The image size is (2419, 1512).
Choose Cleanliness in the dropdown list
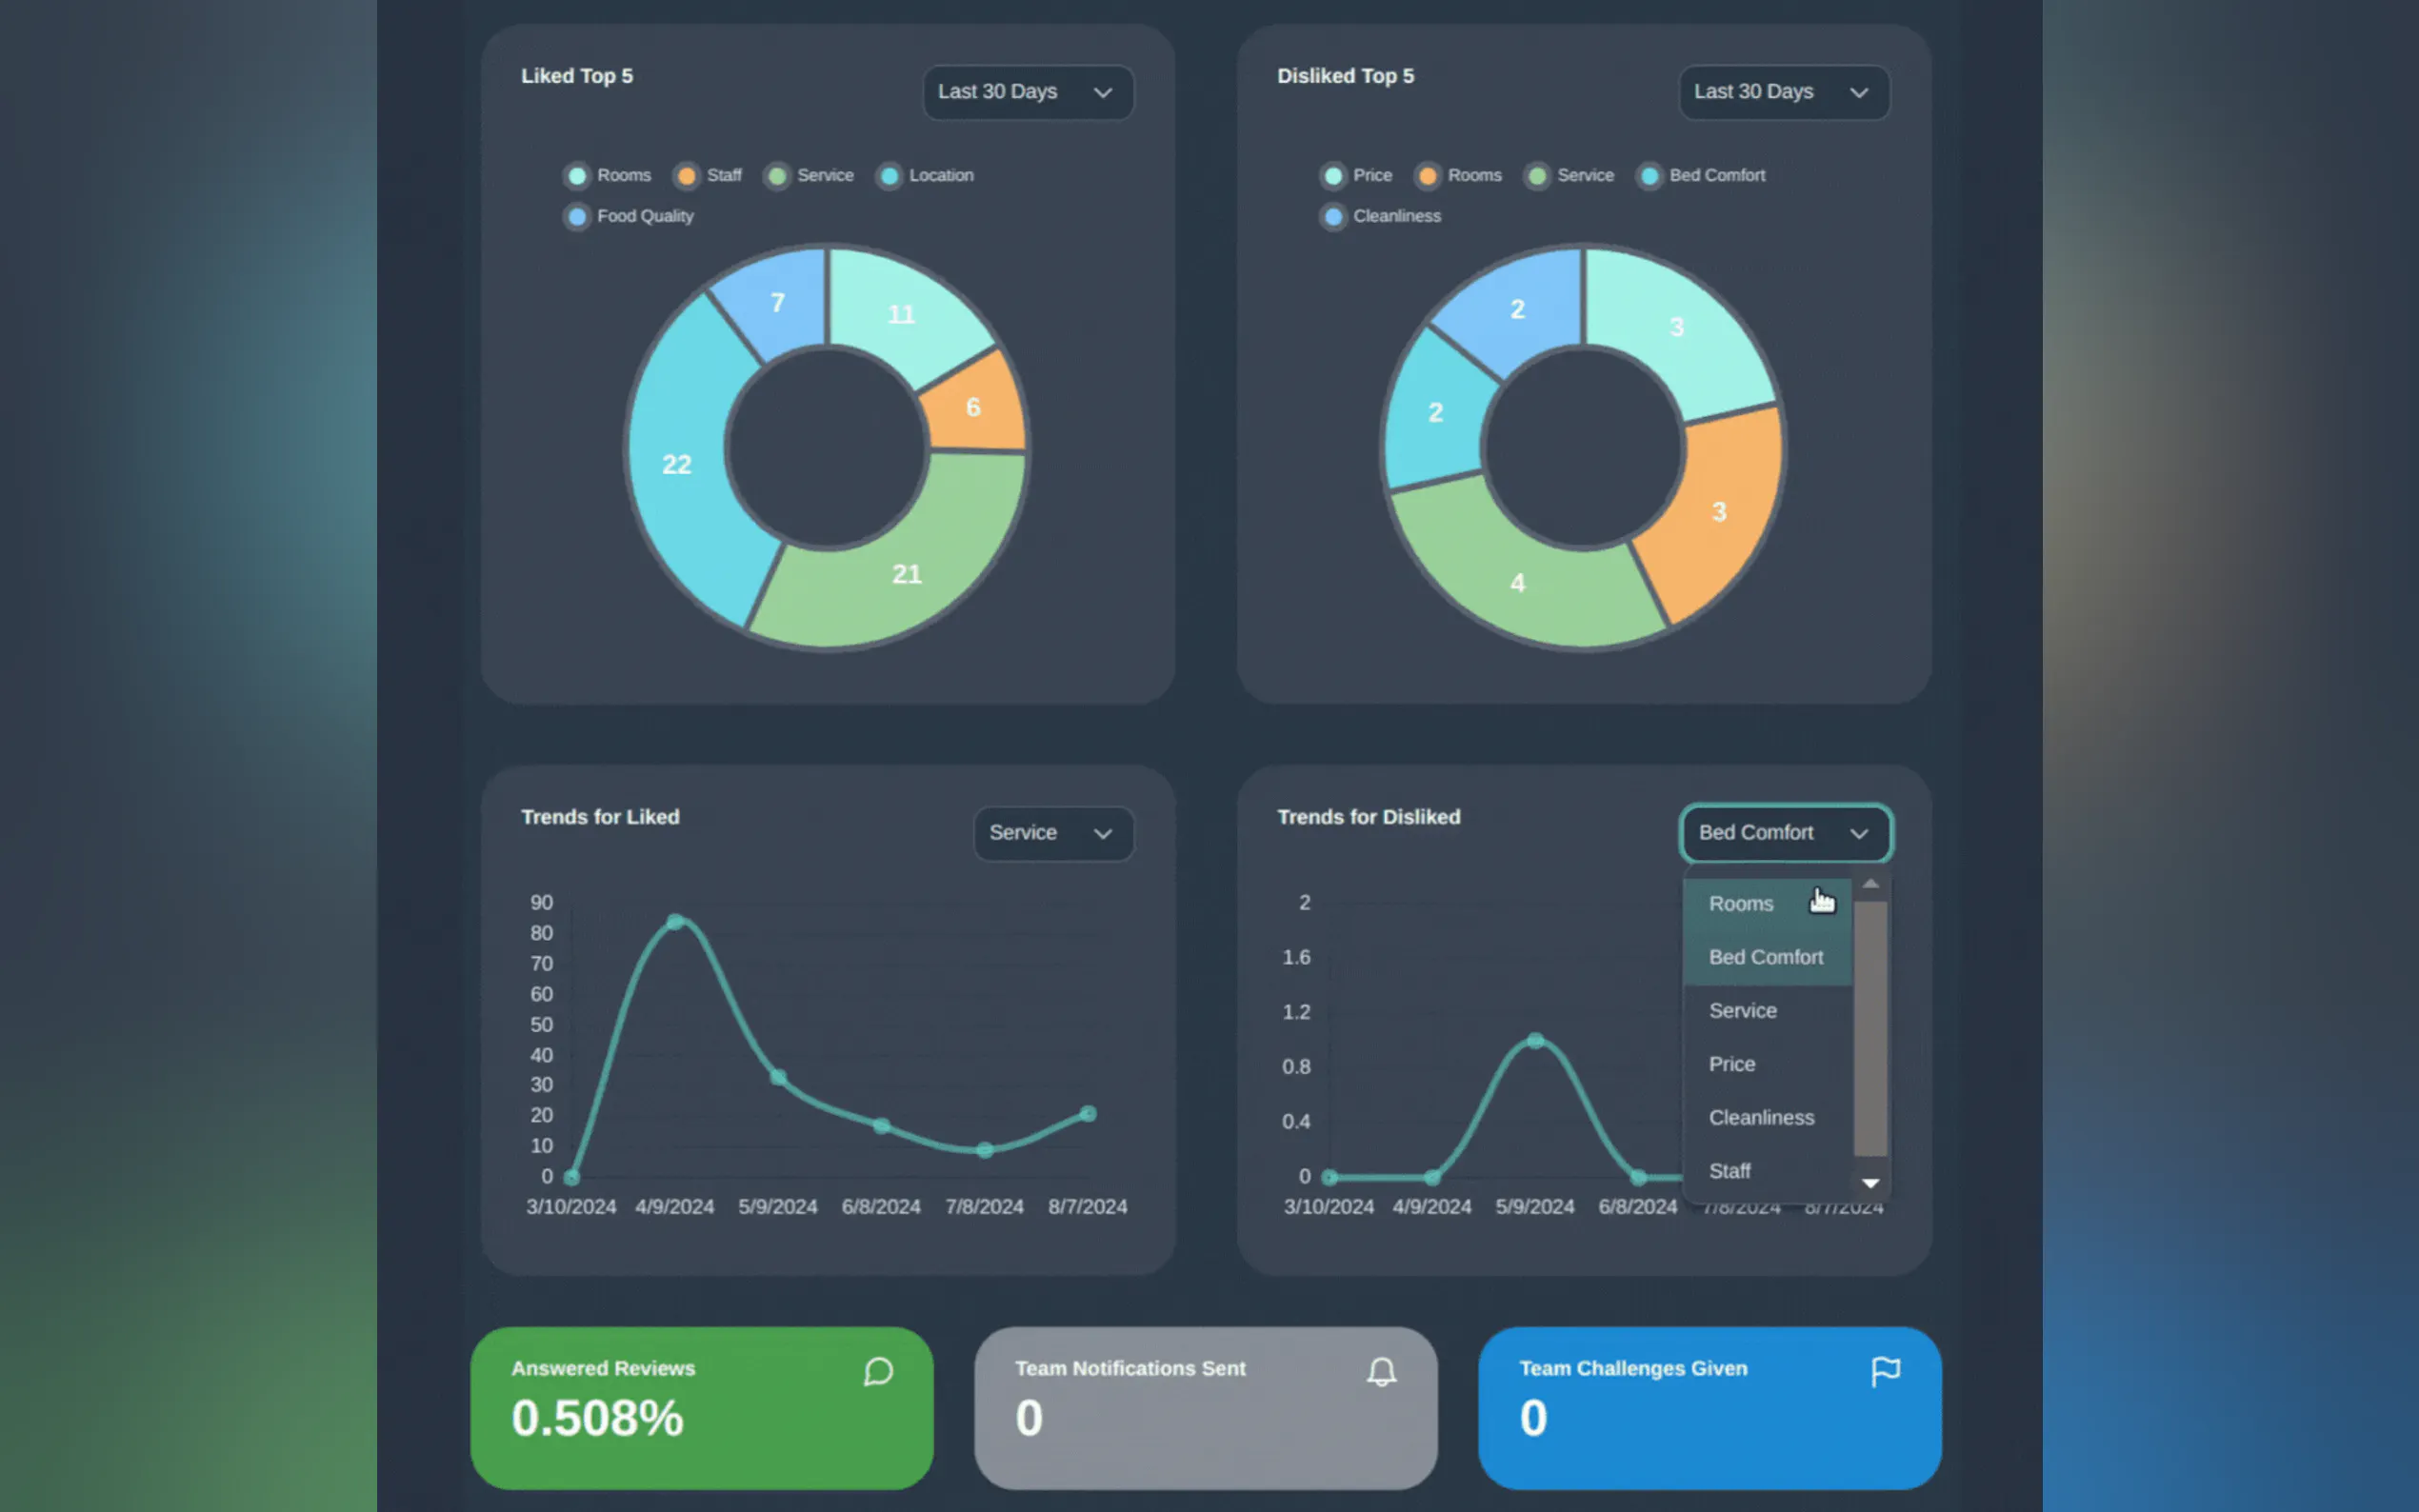tap(1761, 1118)
